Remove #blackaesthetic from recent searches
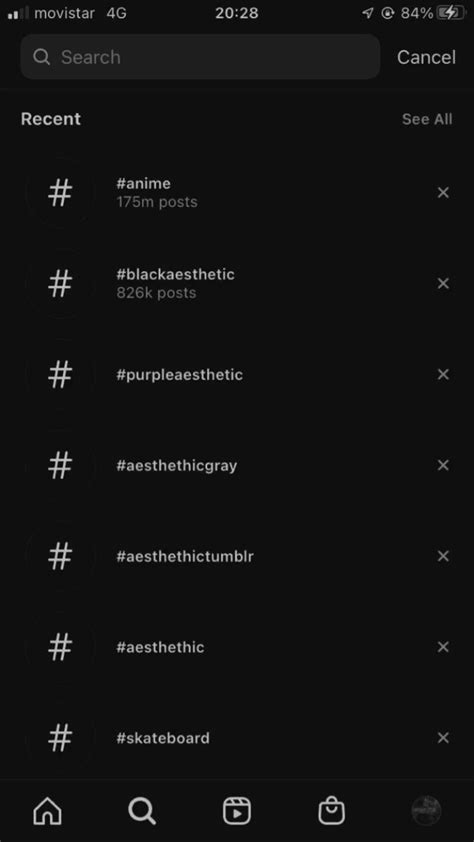Image resolution: width=474 pixels, height=842 pixels. coord(443,283)
